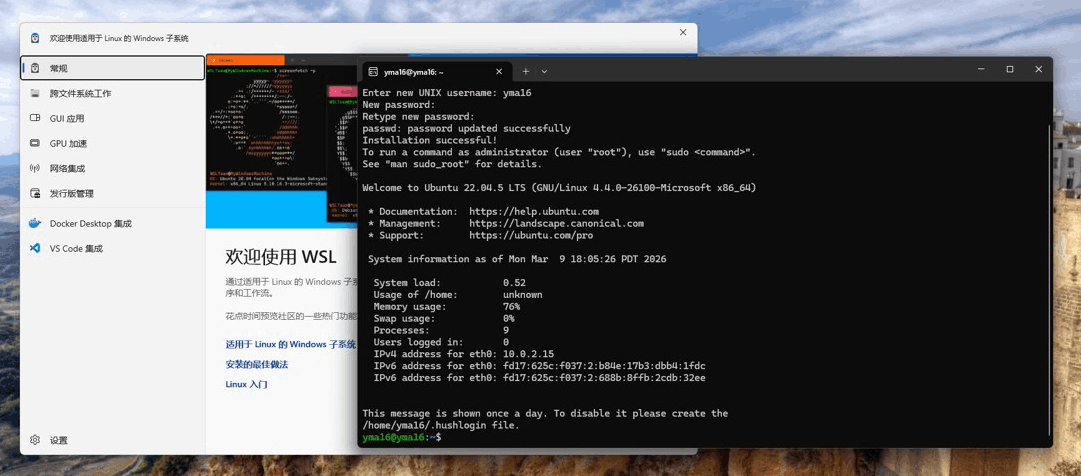Open the 安装的最佳做法 link
1081x476 pixels.
click(x=256, y=364)
